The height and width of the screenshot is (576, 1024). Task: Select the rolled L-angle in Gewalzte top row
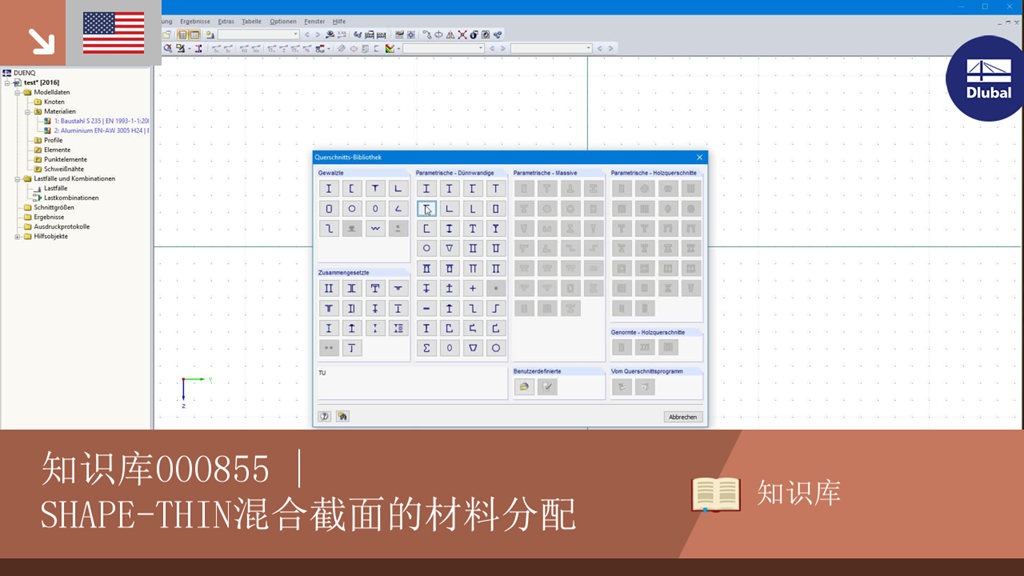[x=398, y=189]
